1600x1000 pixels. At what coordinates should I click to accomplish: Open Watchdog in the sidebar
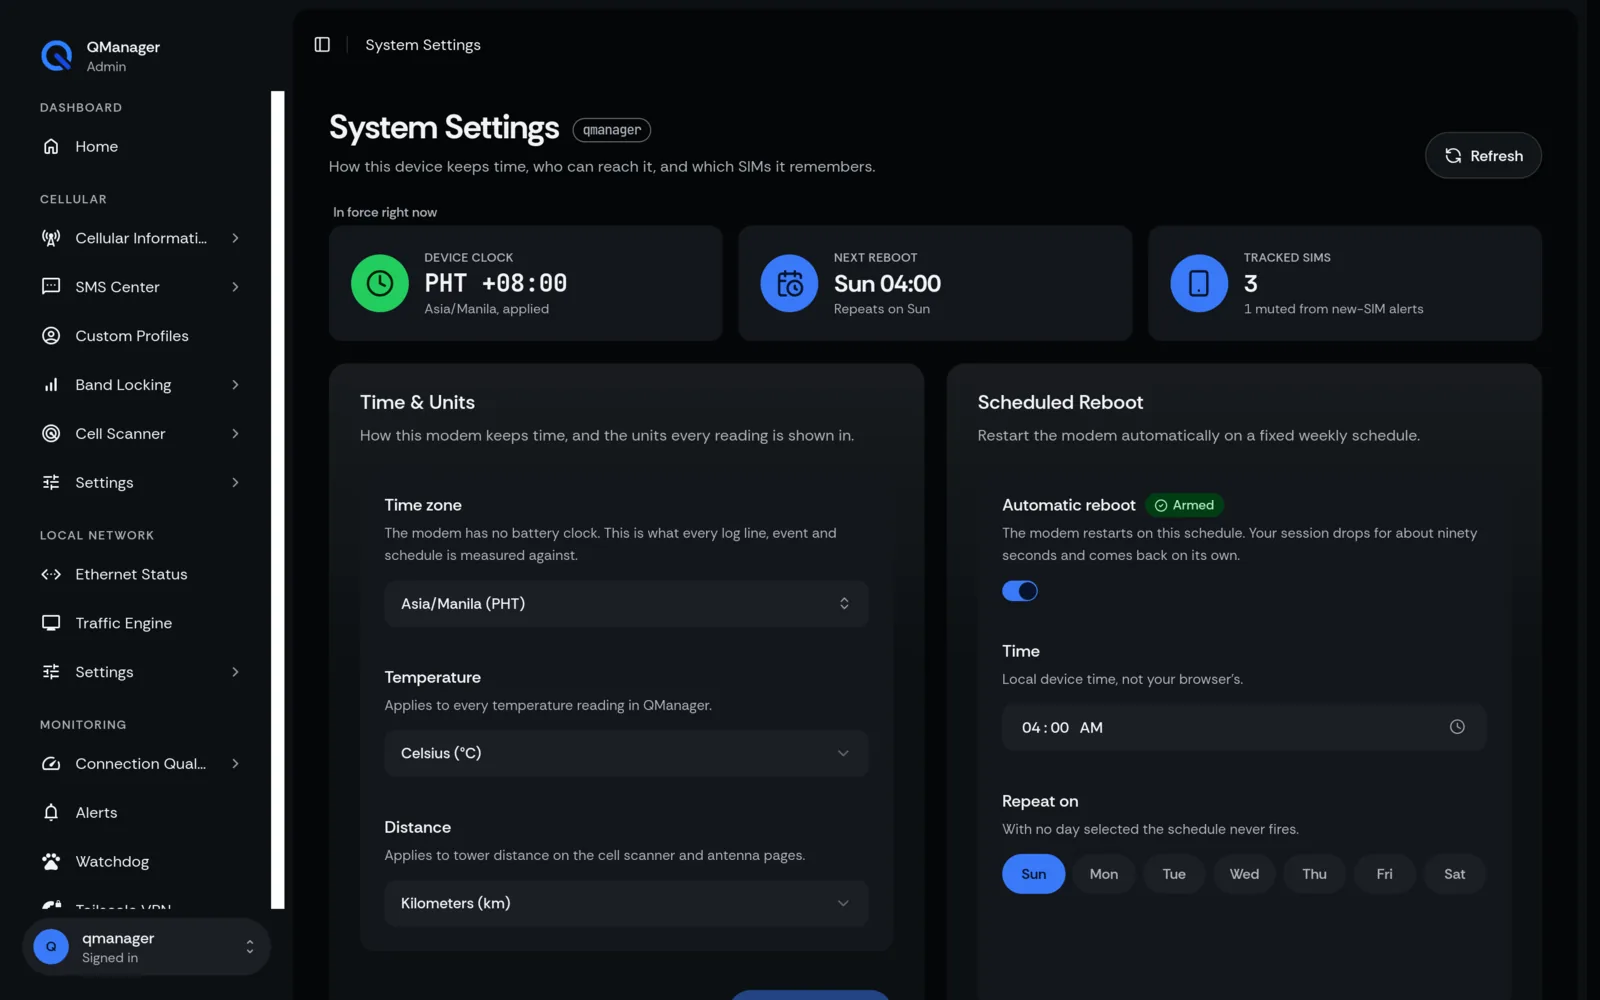pyautogui.click(x=145, y=862)
